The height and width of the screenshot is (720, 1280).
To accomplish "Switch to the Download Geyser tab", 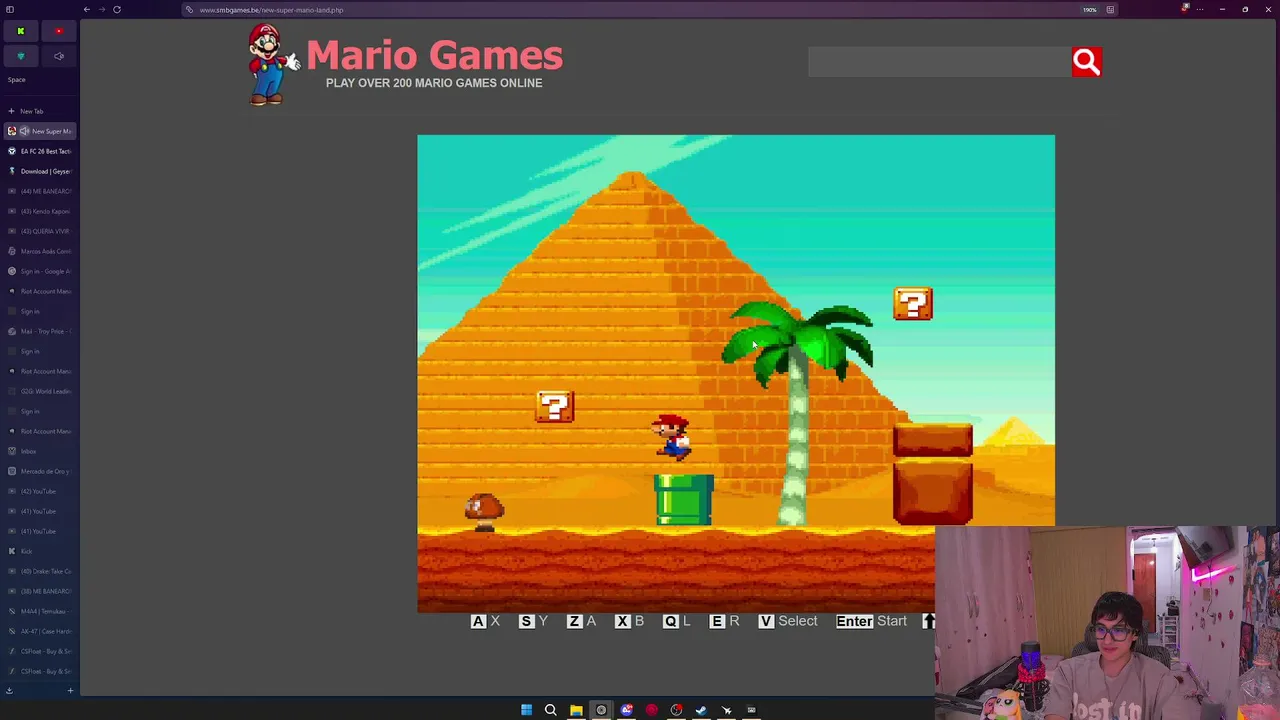I will point(40,171).
